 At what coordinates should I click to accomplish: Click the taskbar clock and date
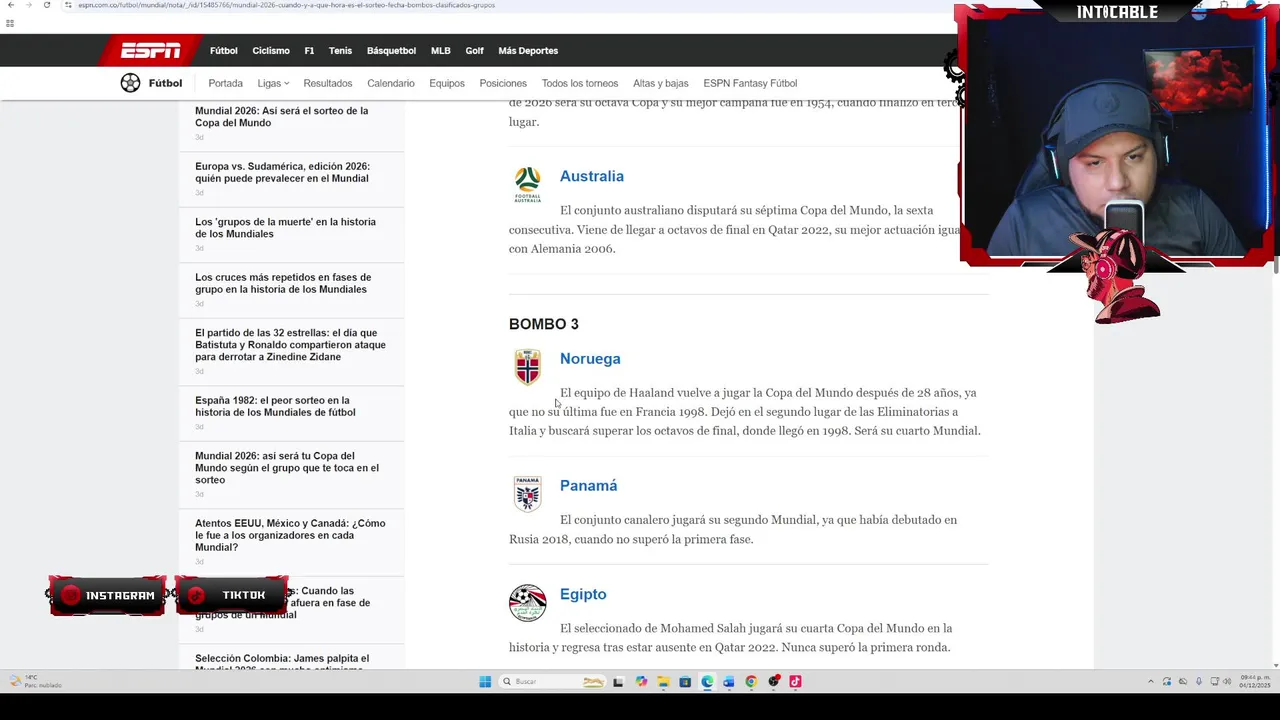coord(1255,681)
